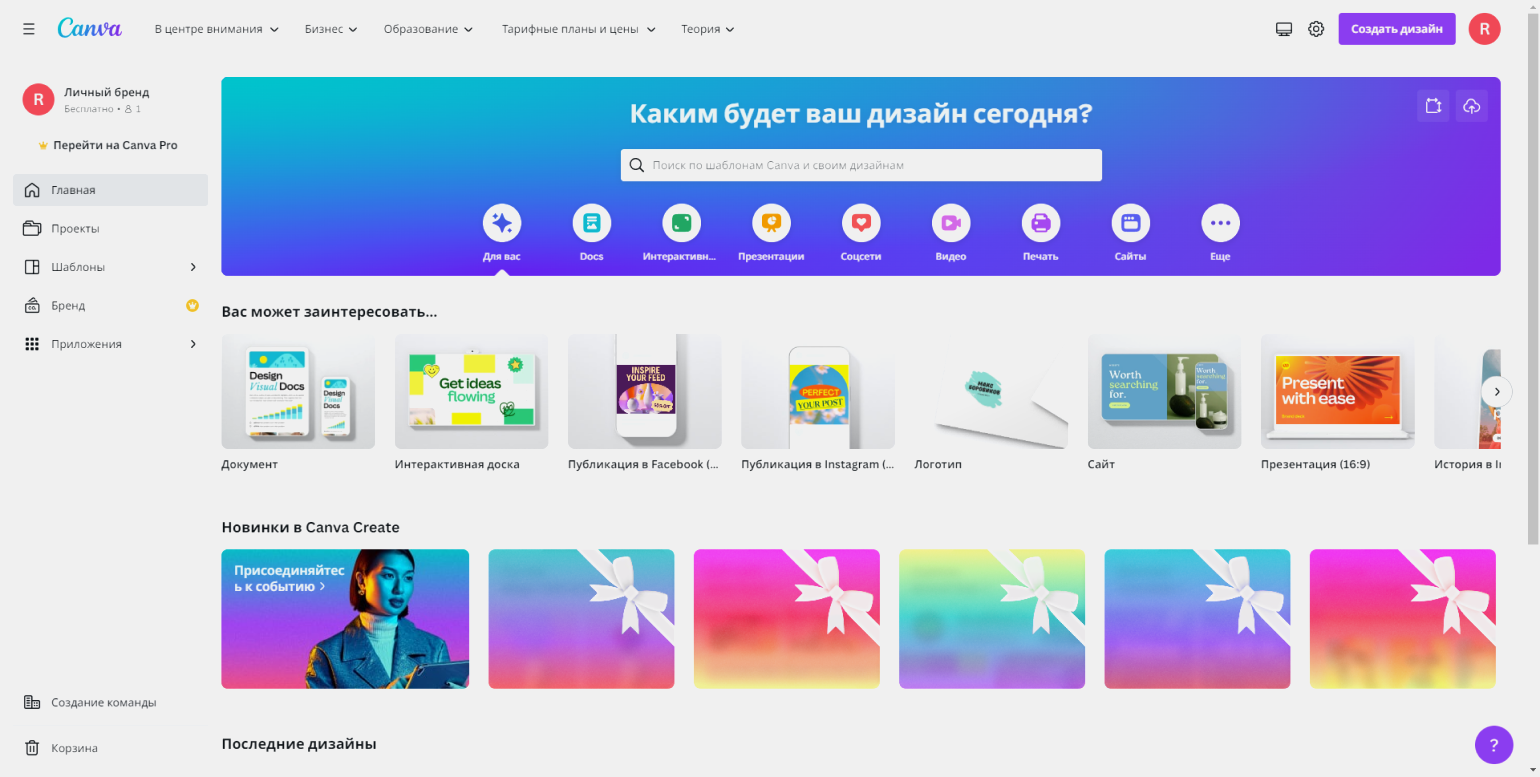This screenshot has width=1540, height=777.
Task: Open Шаблоны in the sidebar
Action: click(110, 267)
